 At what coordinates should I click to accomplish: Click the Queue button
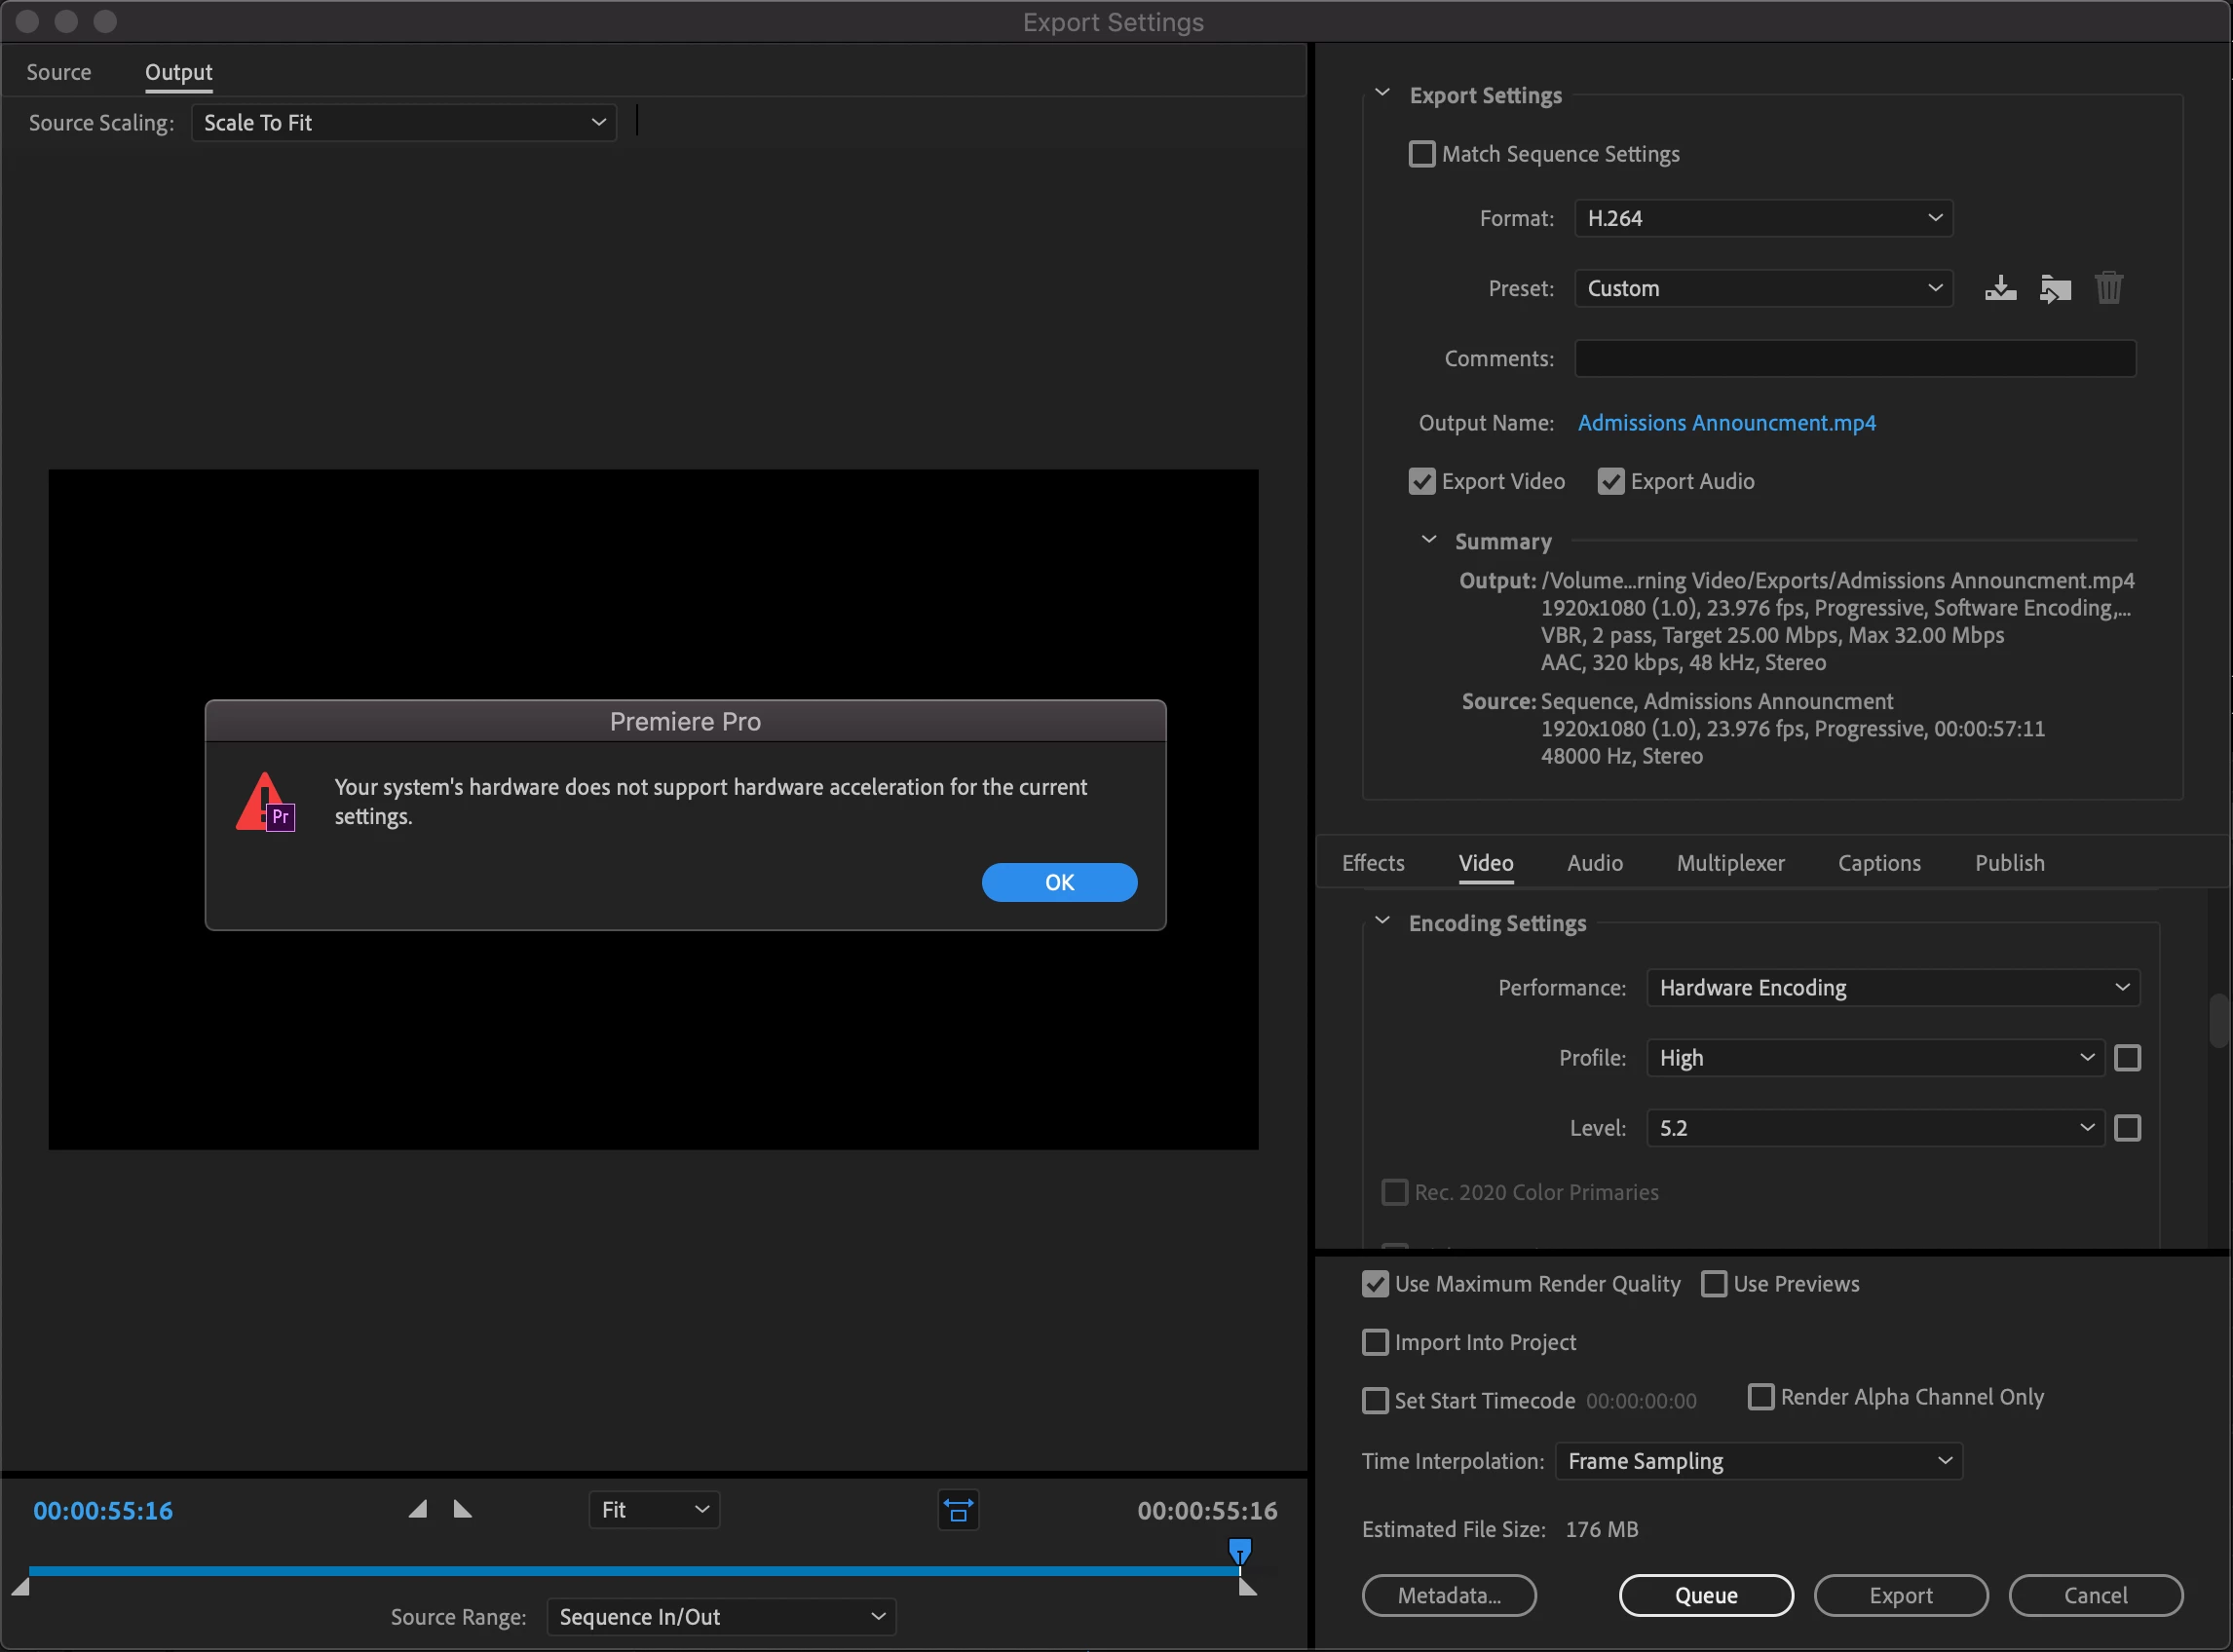click(x=1705, y=1595)
